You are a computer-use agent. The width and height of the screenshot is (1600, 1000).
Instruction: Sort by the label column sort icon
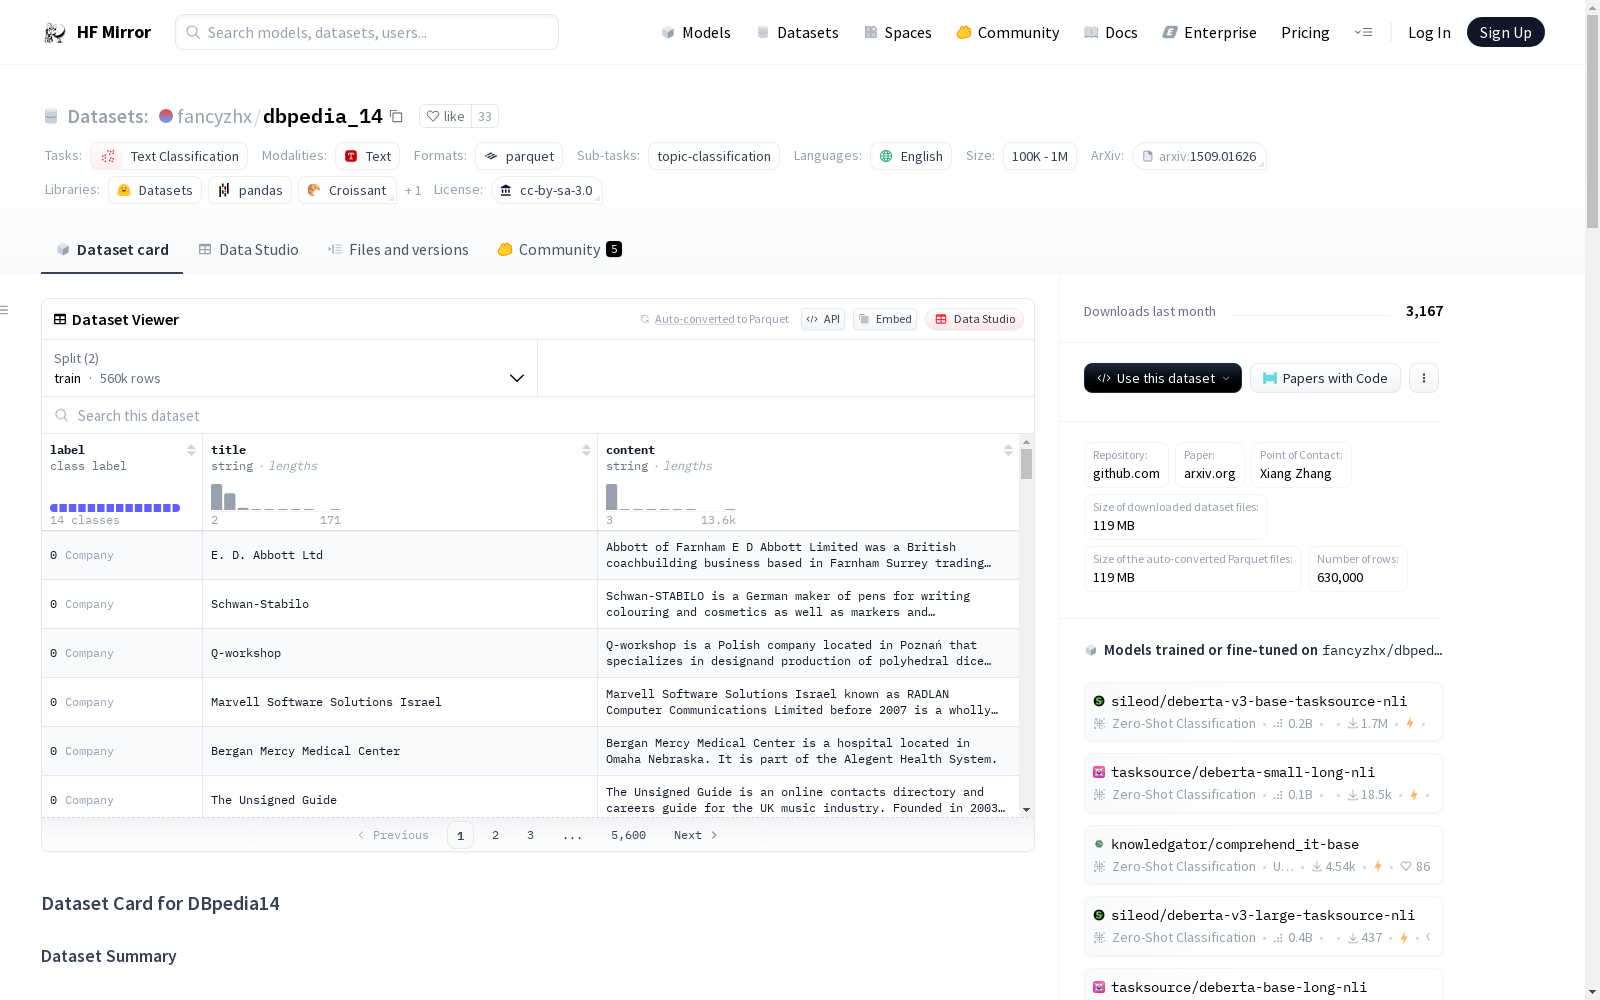191,450
